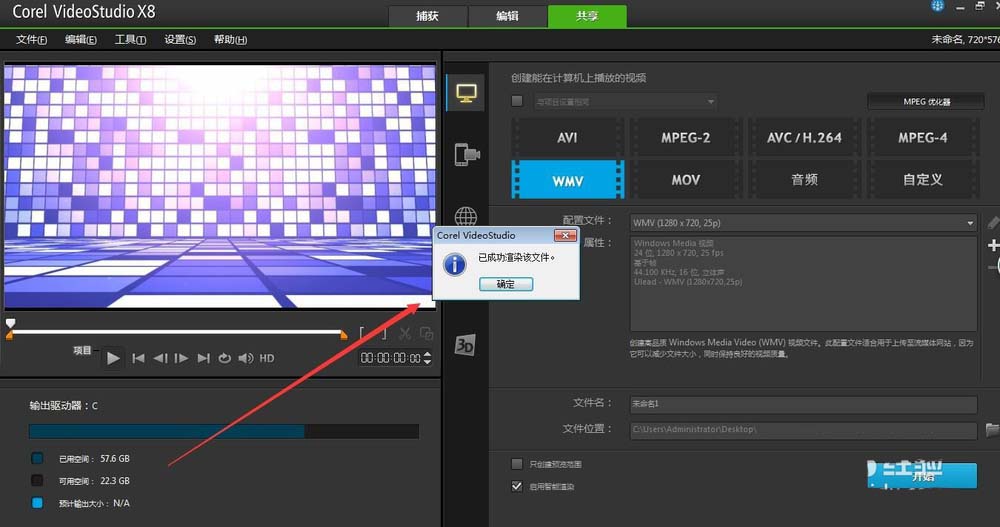1000x527 pixels.
Task: Open the 配置文件 WMV profile dropdown
Action: click(803, 223)
